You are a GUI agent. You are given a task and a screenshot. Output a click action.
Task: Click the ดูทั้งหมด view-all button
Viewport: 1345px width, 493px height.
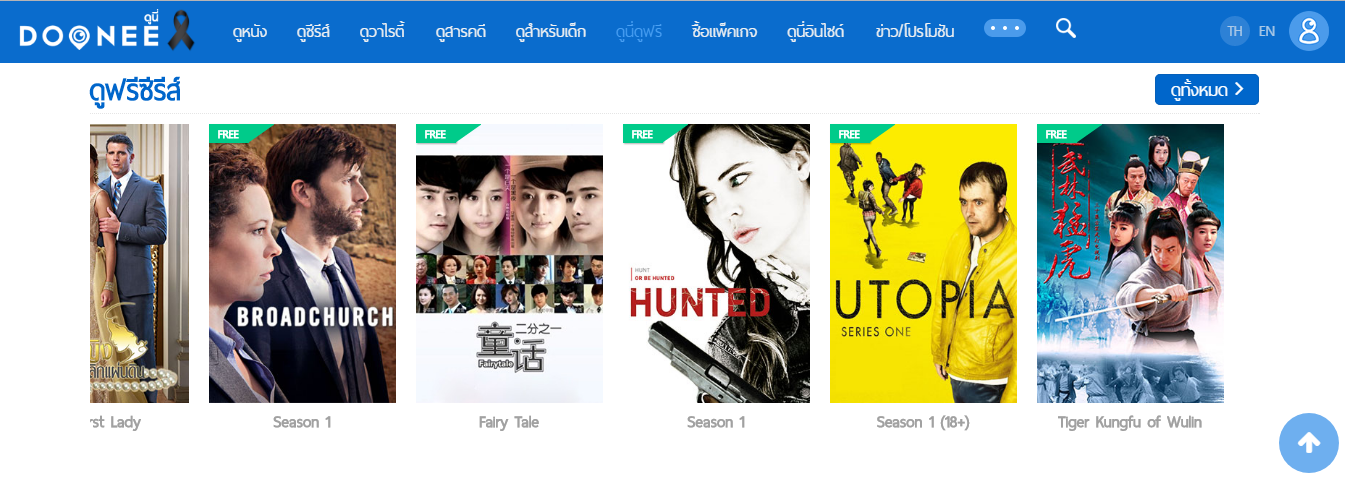coord(1207,89)
